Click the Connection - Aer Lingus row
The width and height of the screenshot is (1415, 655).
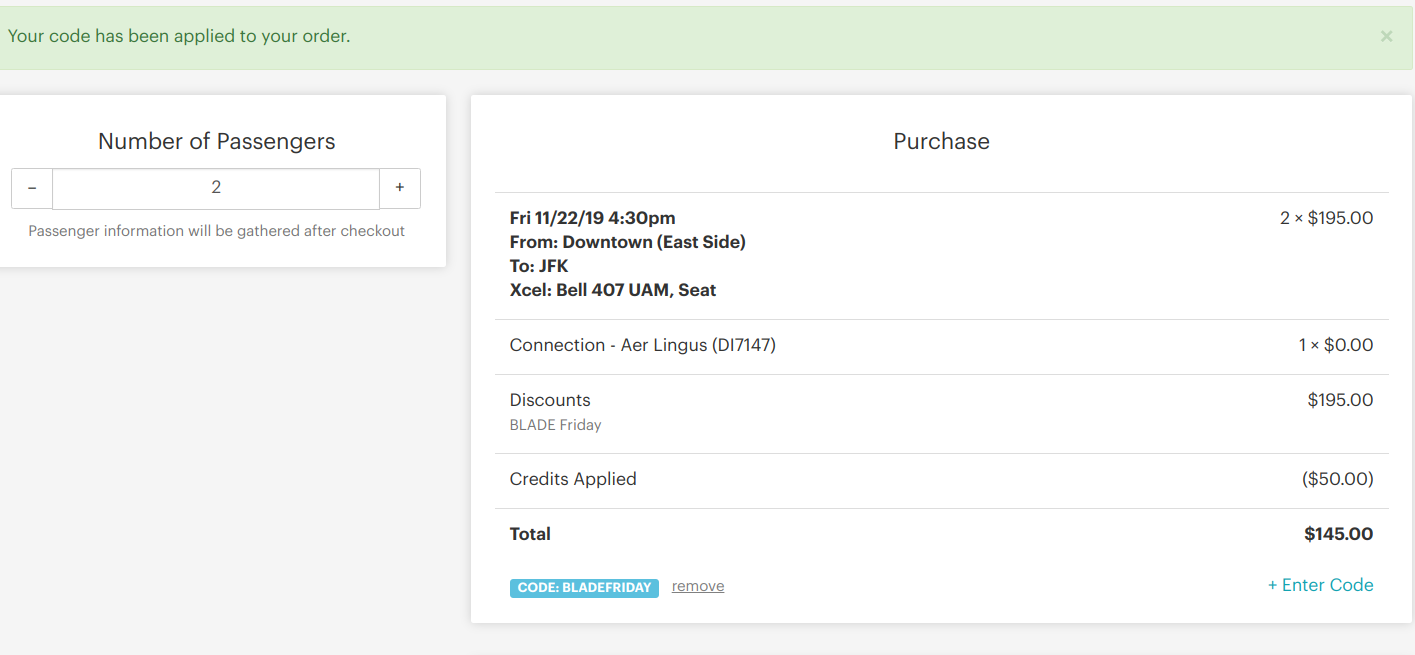(642, 345)
